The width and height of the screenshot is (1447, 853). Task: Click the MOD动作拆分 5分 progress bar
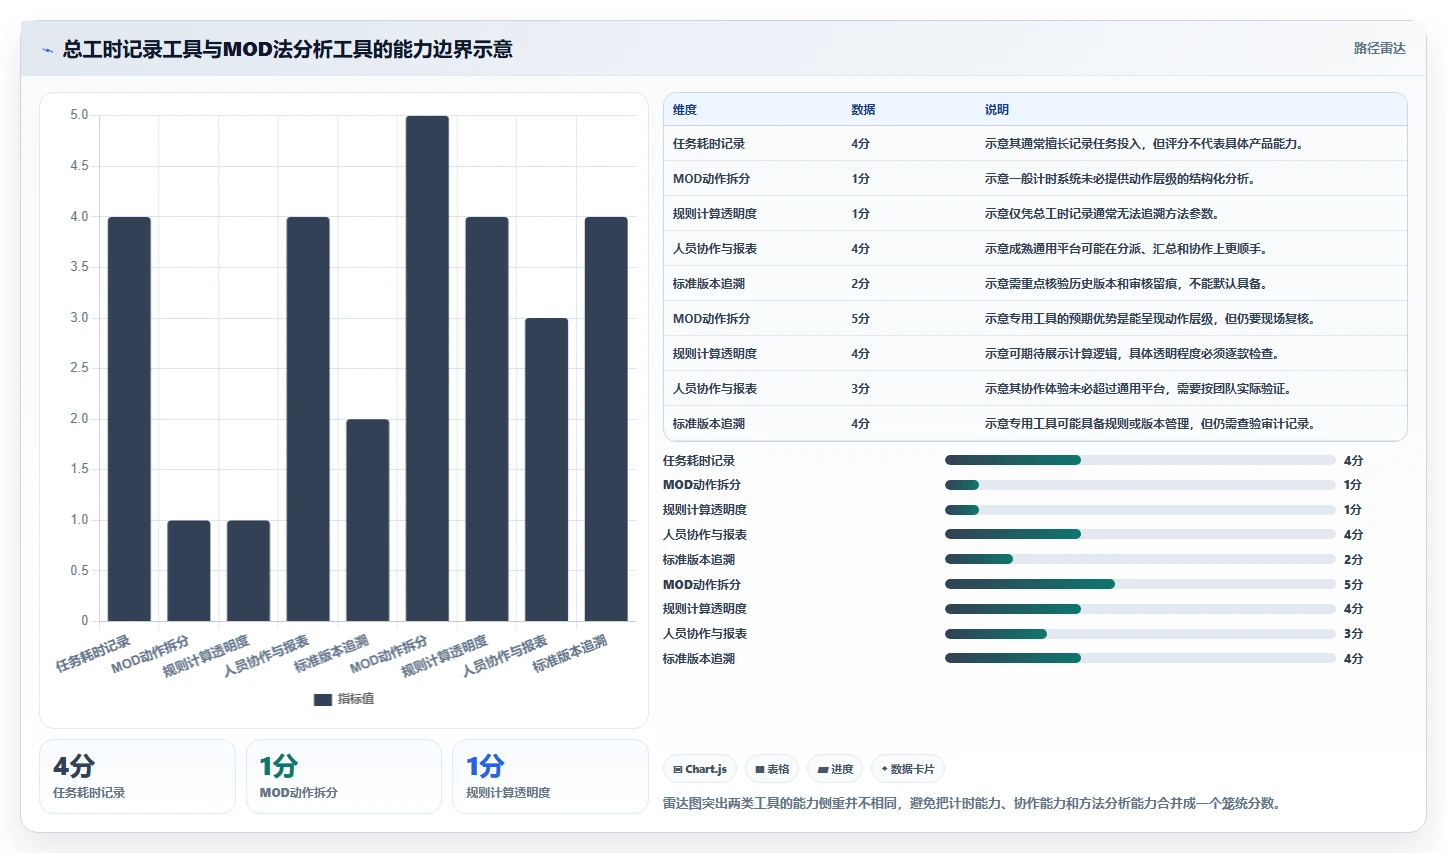pos(1140,584)
